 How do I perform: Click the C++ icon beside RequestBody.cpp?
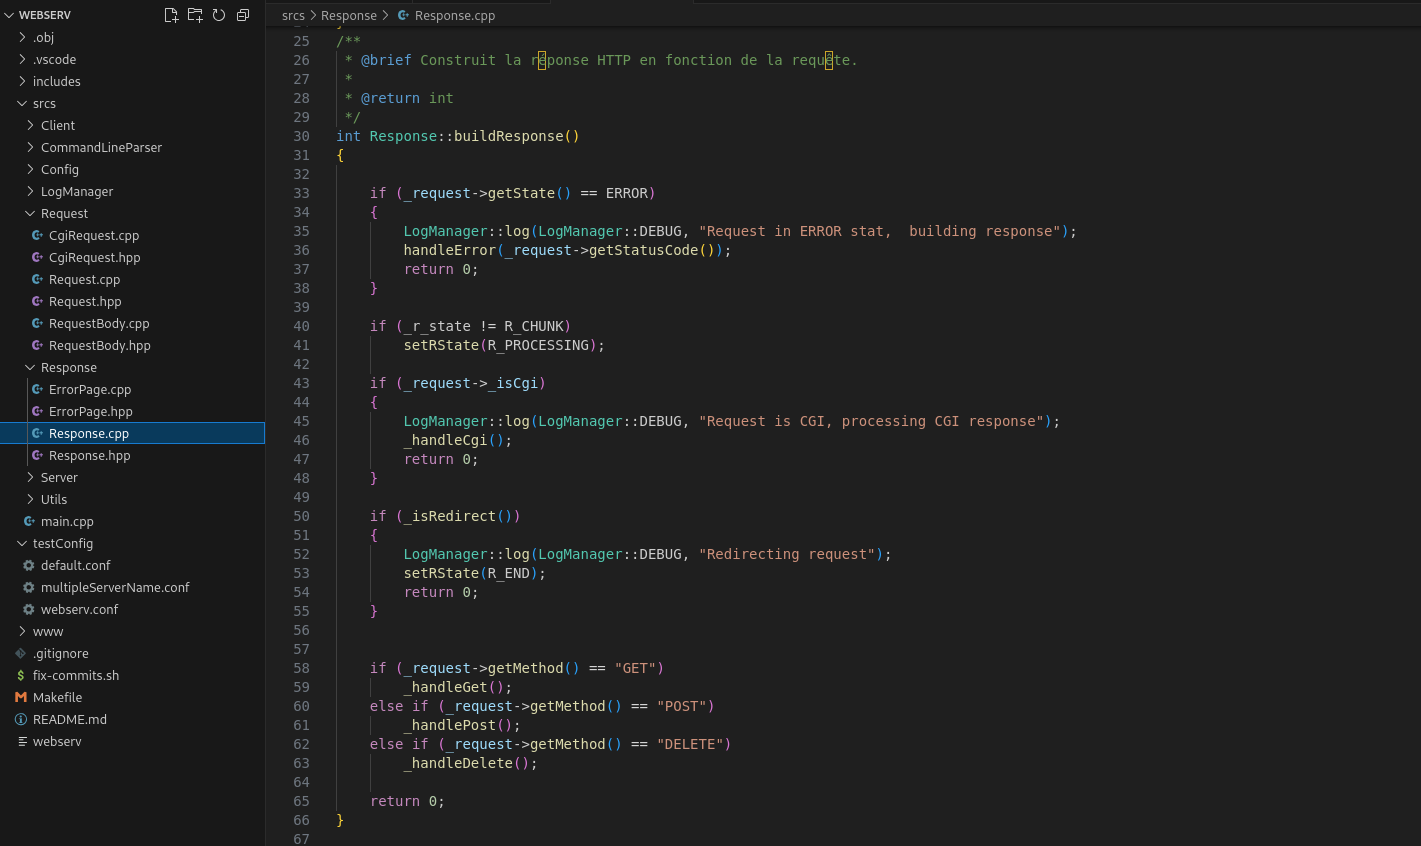click(37, 323)
